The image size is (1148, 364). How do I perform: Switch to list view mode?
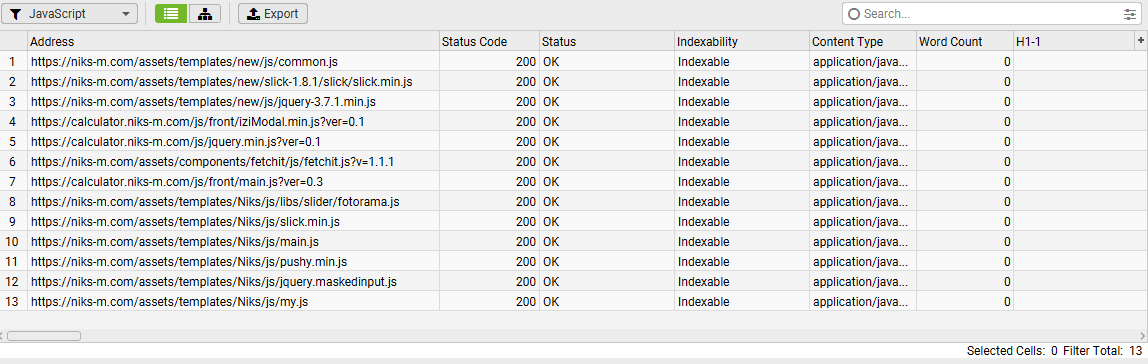coord(171,13)
